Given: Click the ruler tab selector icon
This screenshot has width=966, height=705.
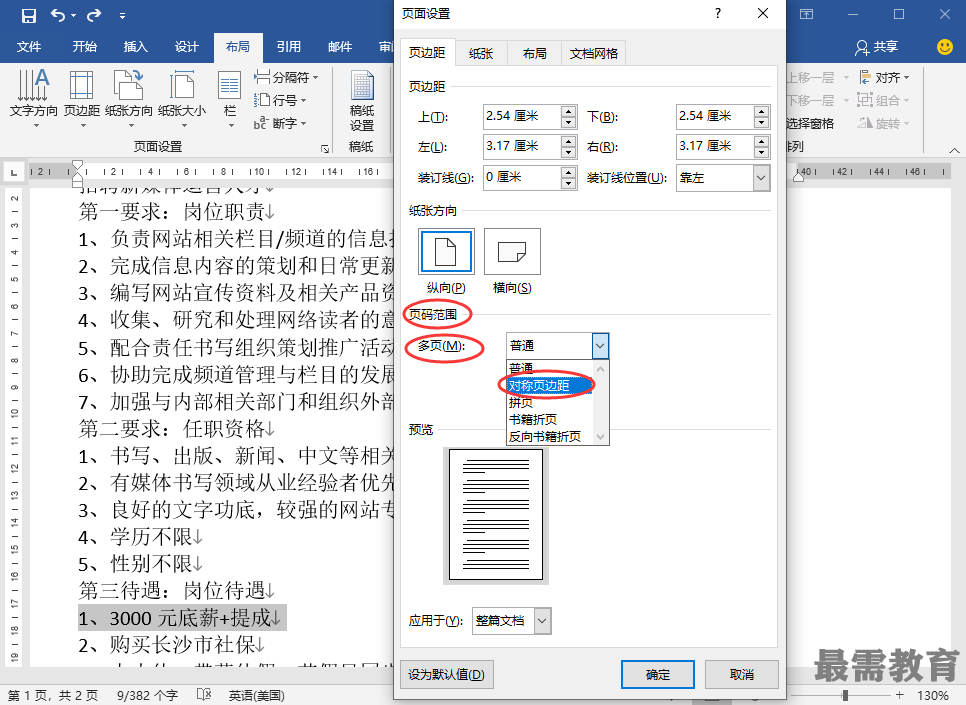Looking at the screenshot, I should pyautogui.click(x=14, y=173).
